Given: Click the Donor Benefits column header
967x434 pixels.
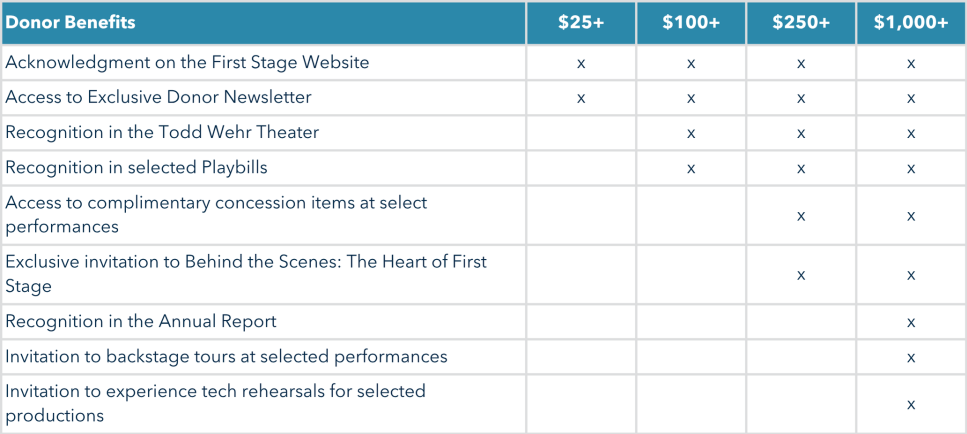Looking at the screenshot, I should 71,22.
